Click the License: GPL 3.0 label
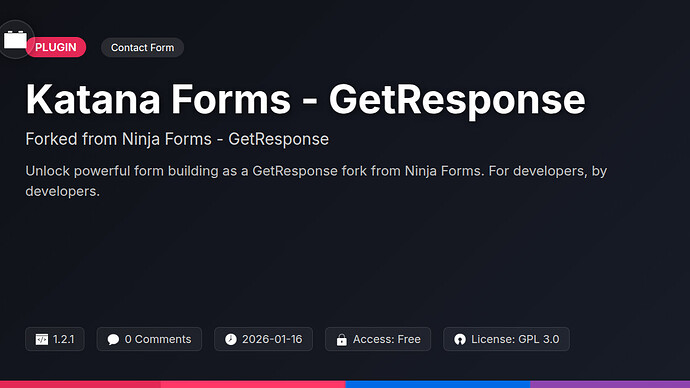Screen dimensions: 690x388 [x=515, y=339]
